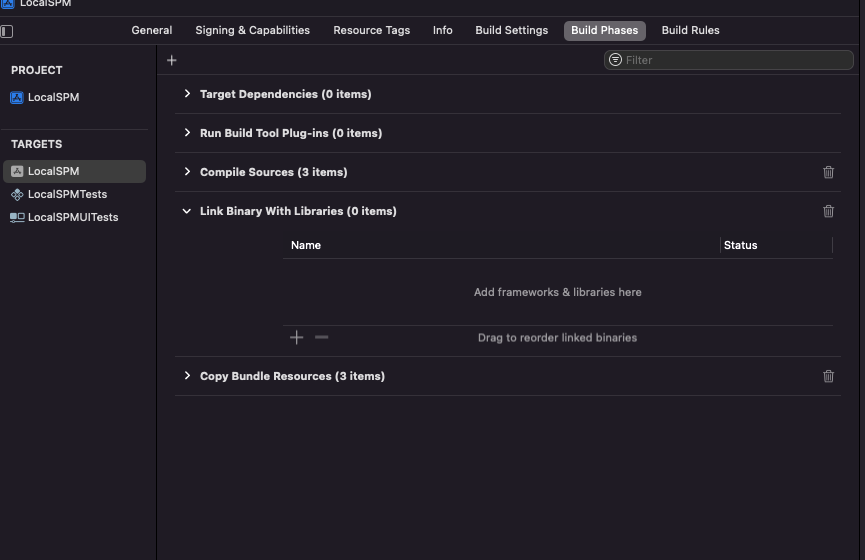865x560 pixels.
Task: Delete the Link Binary With Libraries phase
Action: click(828, 211)
